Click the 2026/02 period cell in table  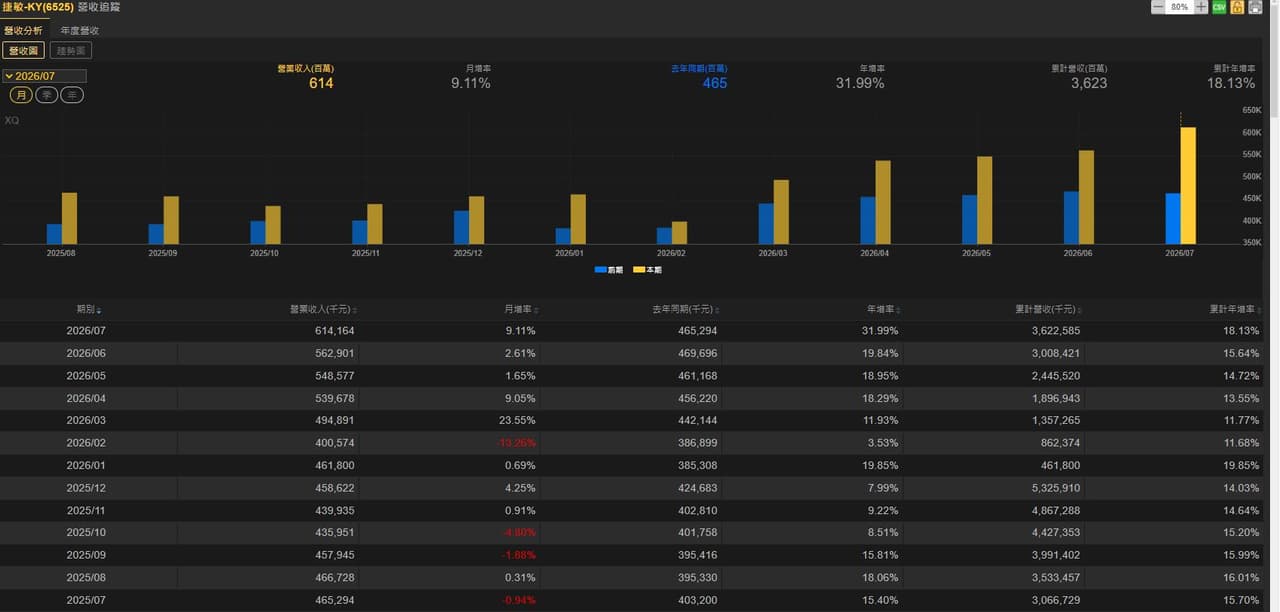pos(86,443)
